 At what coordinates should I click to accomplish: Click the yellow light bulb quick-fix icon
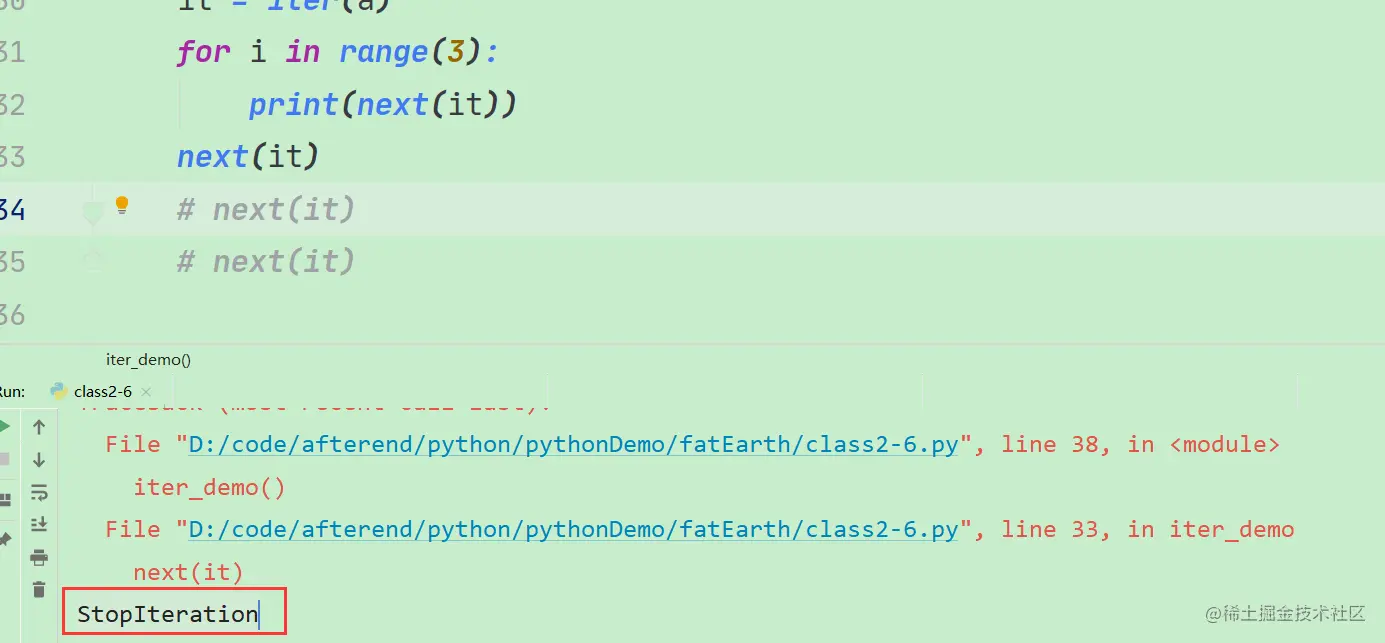click(x=122, y=205)
